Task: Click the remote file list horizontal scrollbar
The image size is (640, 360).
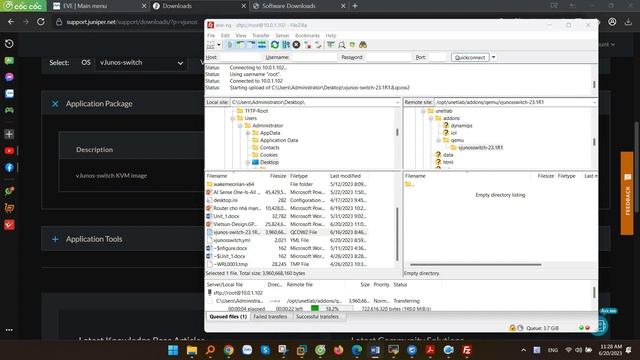Action: (x=476, y=264)
